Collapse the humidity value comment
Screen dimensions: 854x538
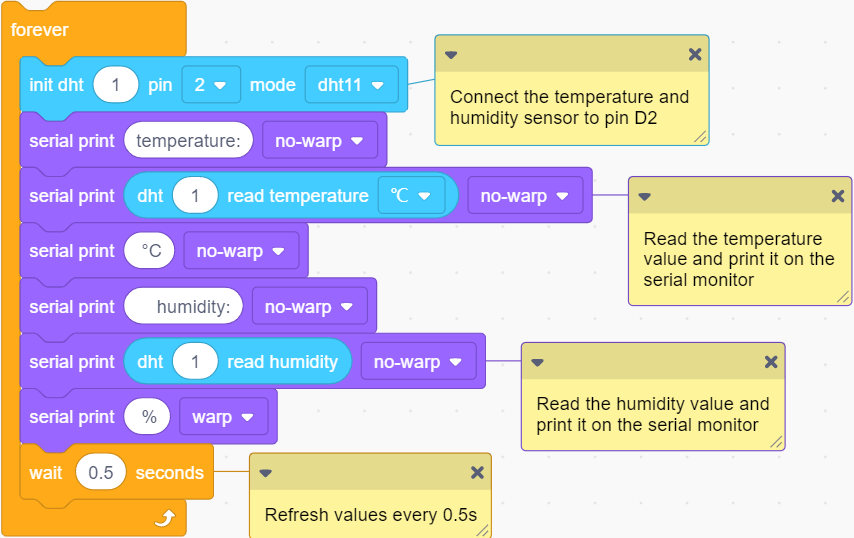[x=538, y=363]
